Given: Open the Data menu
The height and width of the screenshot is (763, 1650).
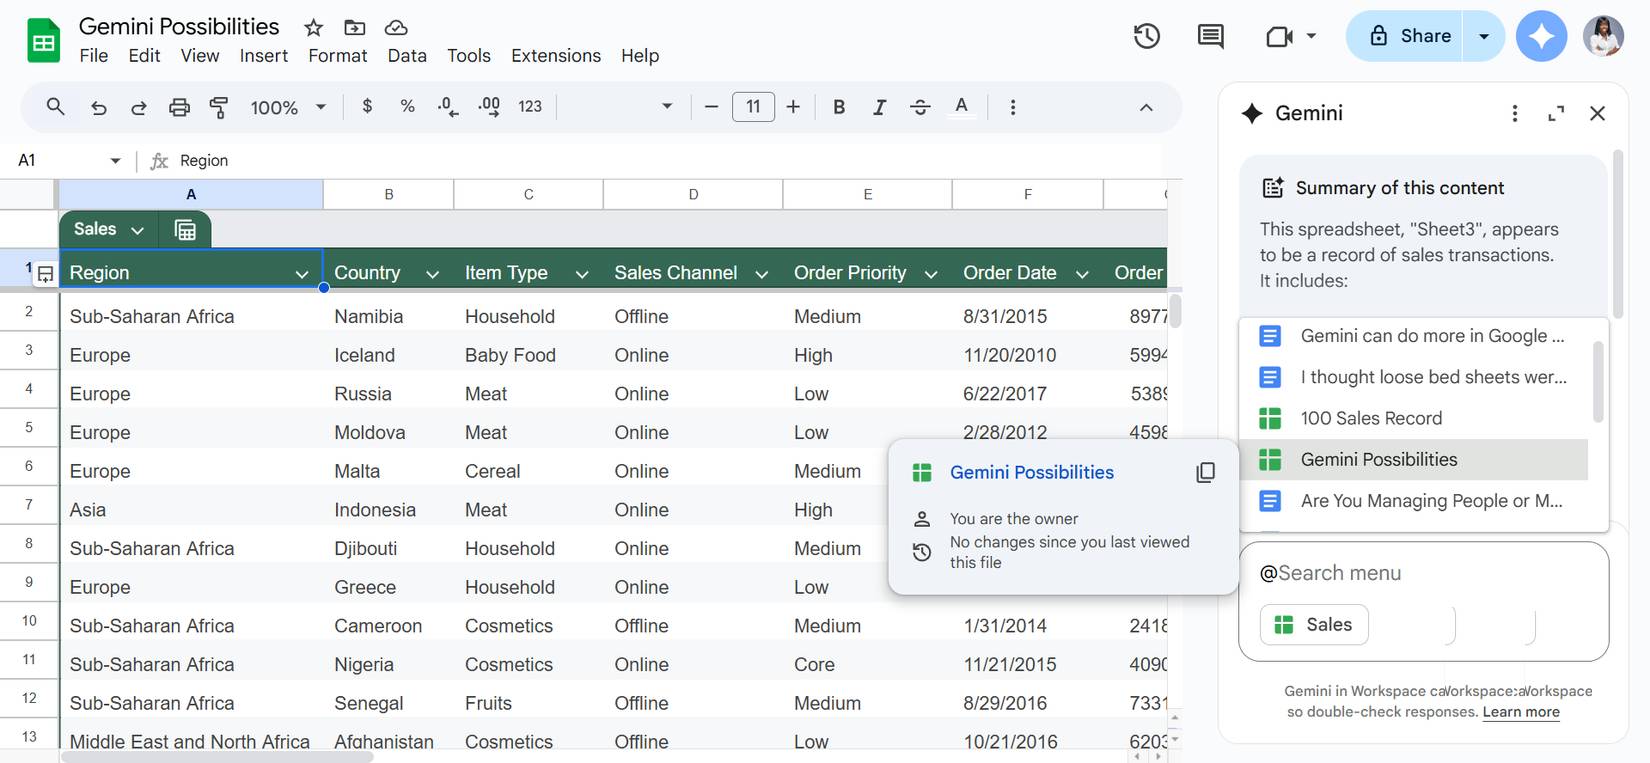Looking at the screenshot, I should [406, 56].
